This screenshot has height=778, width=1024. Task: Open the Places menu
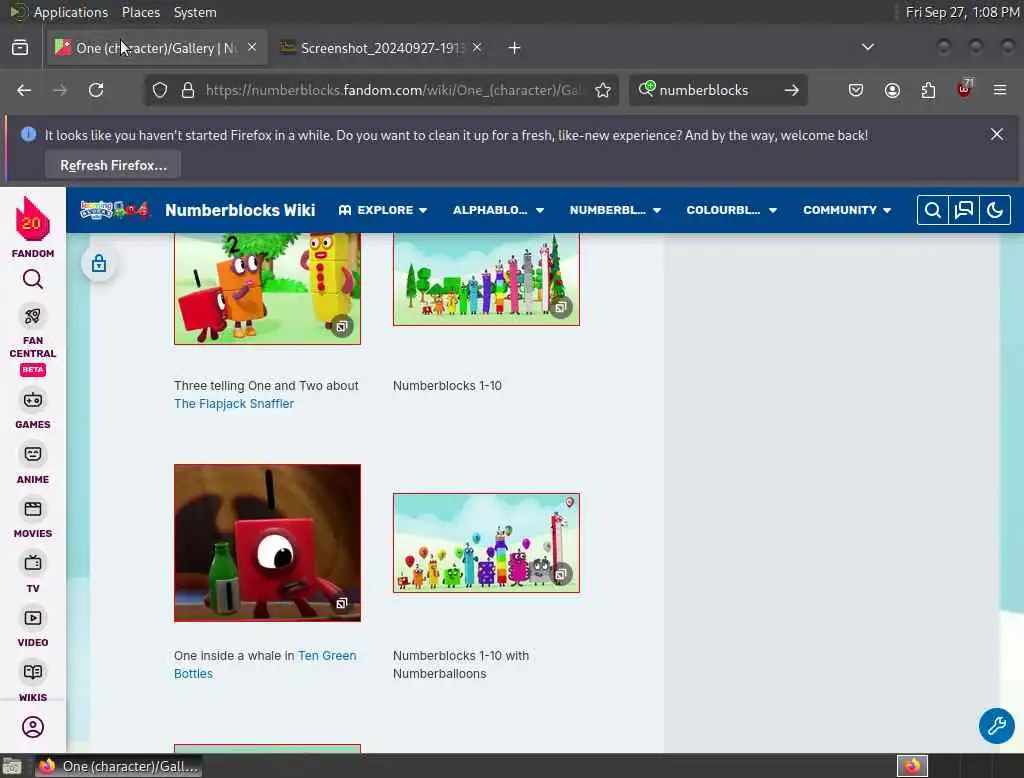(141, 12)
